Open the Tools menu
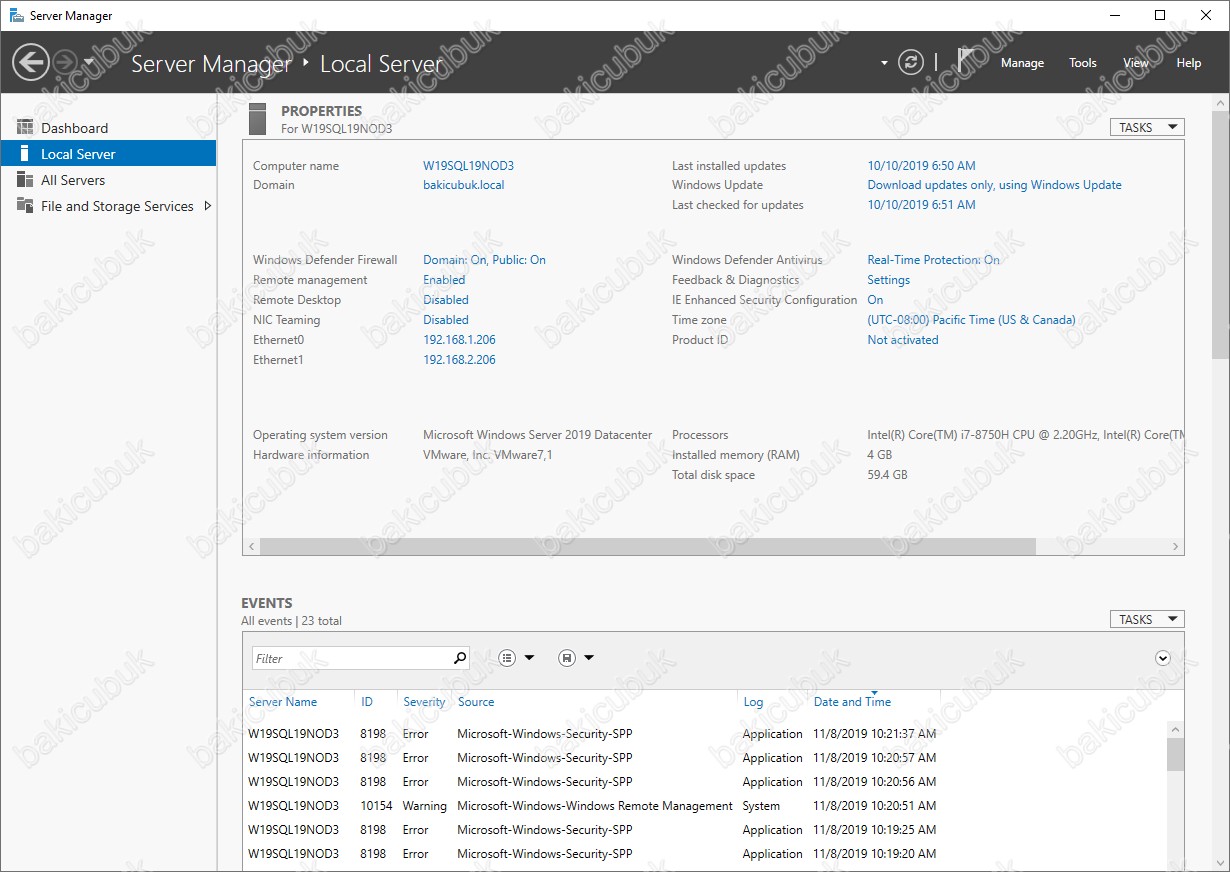This screenshot has width=1230, height=872. tap(1083, 63)
